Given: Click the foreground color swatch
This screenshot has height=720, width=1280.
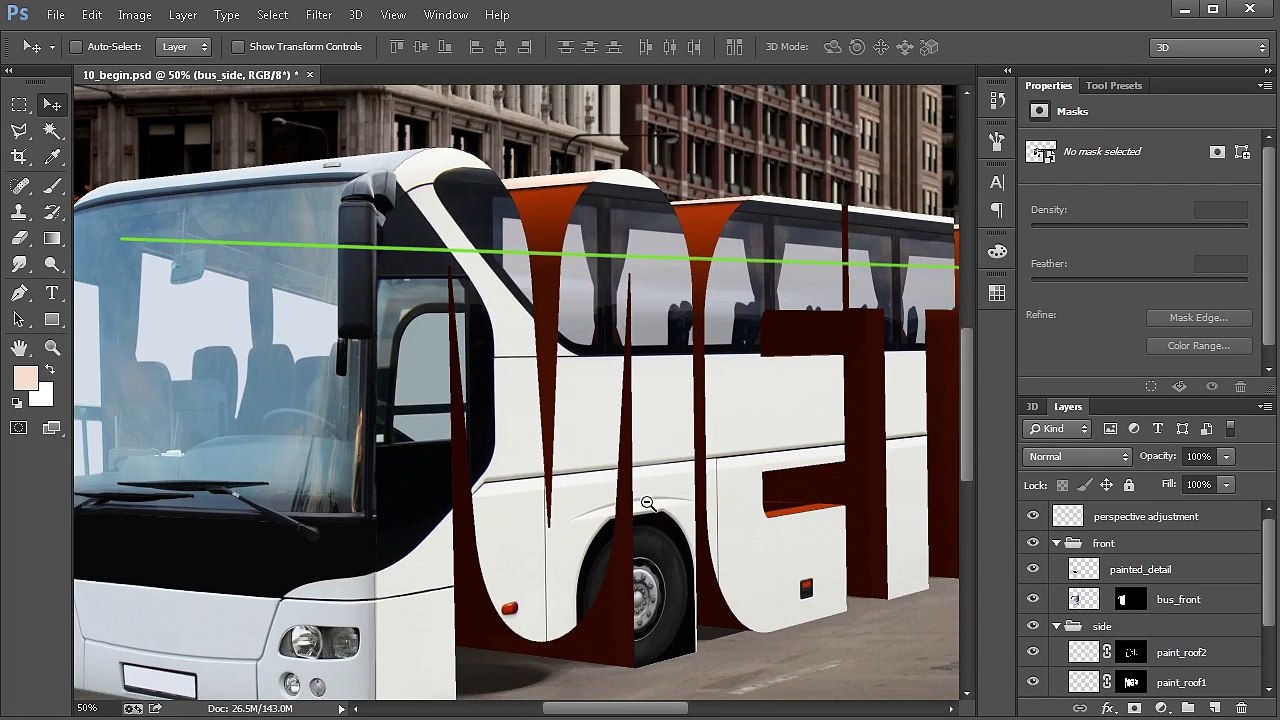Looking at the screenshot, I should pos(25,378).
